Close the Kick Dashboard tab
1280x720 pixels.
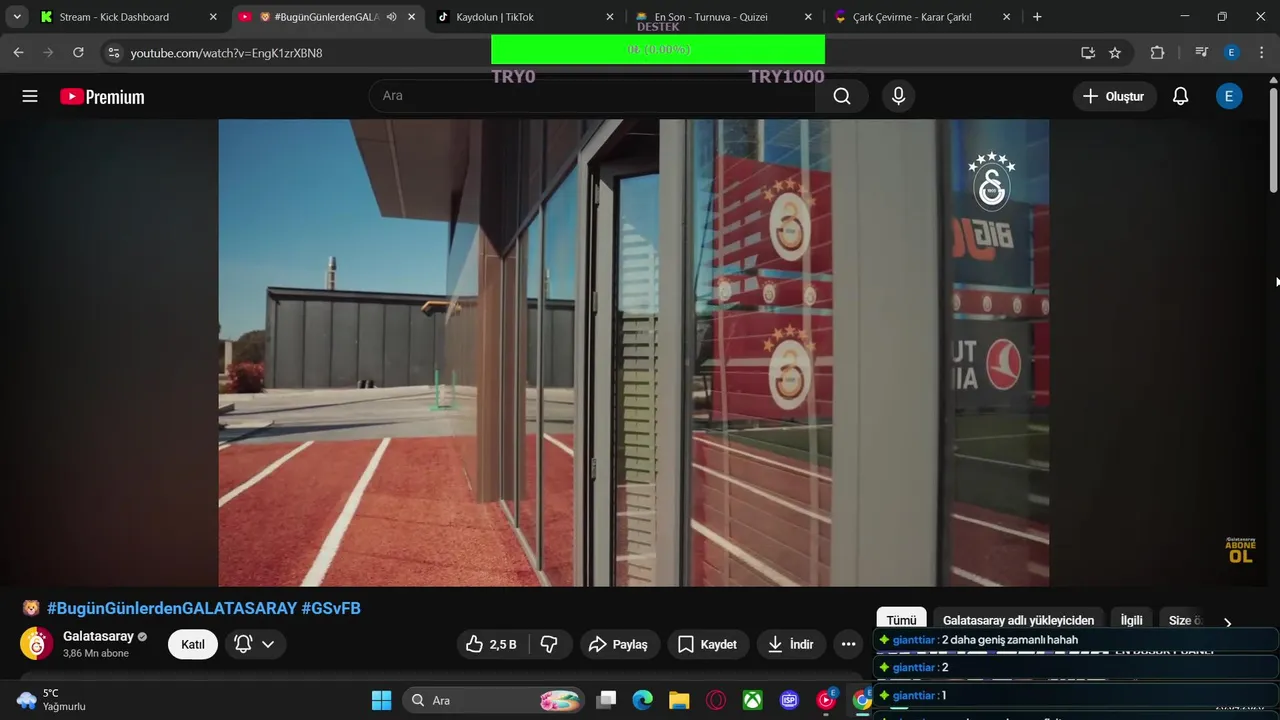213,17
